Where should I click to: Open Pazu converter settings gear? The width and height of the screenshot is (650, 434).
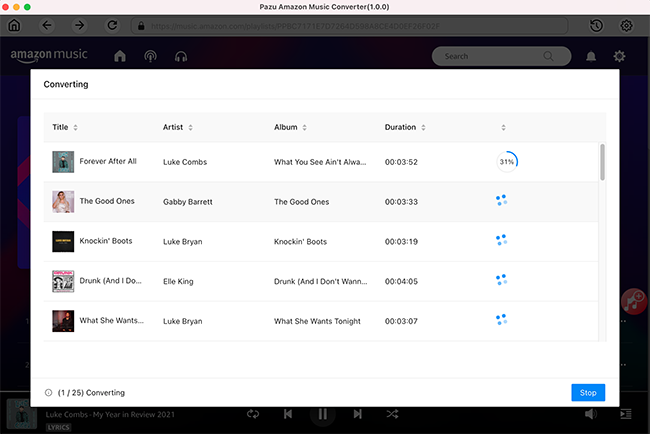(626, 26)
